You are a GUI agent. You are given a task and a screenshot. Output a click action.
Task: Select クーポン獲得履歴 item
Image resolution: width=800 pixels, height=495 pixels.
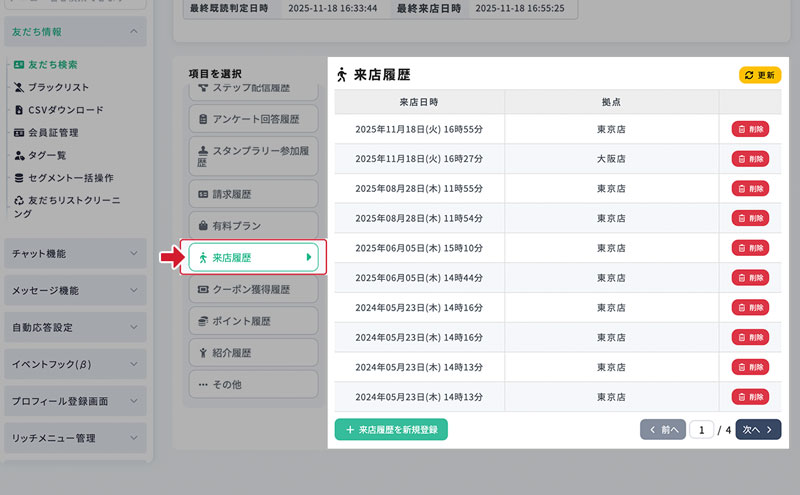[253, 290]
